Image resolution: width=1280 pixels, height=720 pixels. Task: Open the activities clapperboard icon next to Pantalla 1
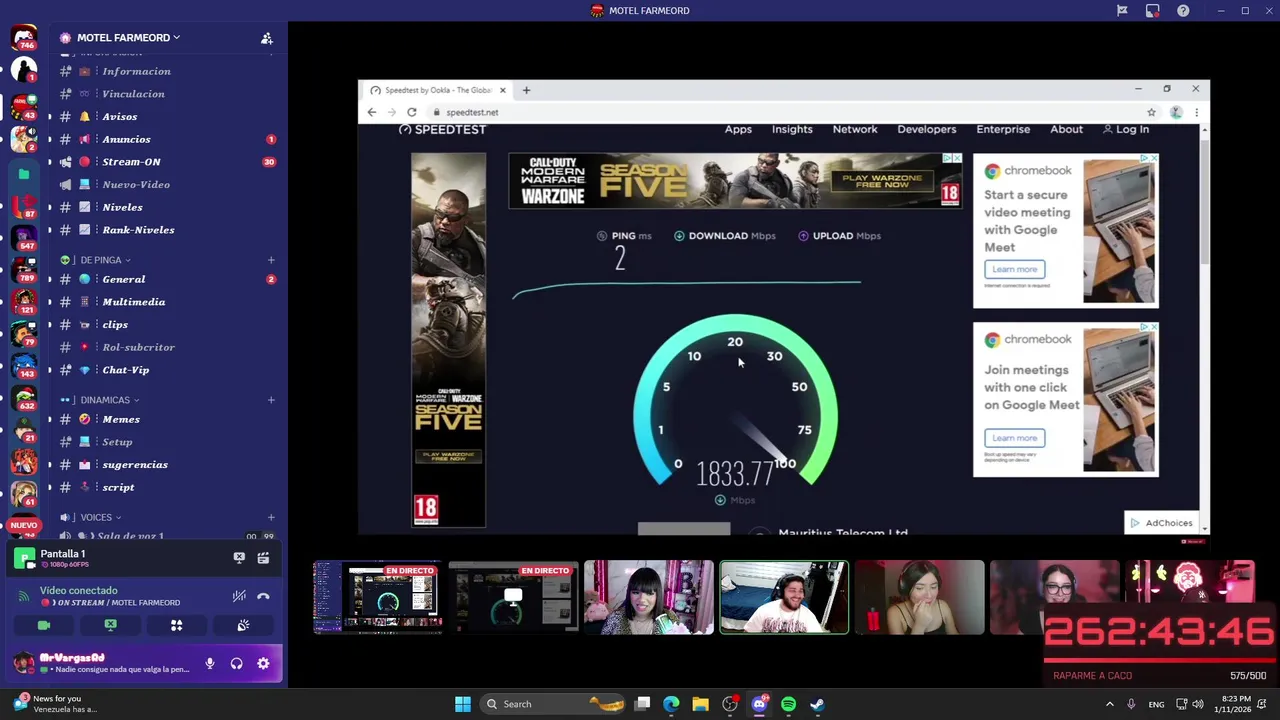(x=263, y=558)
